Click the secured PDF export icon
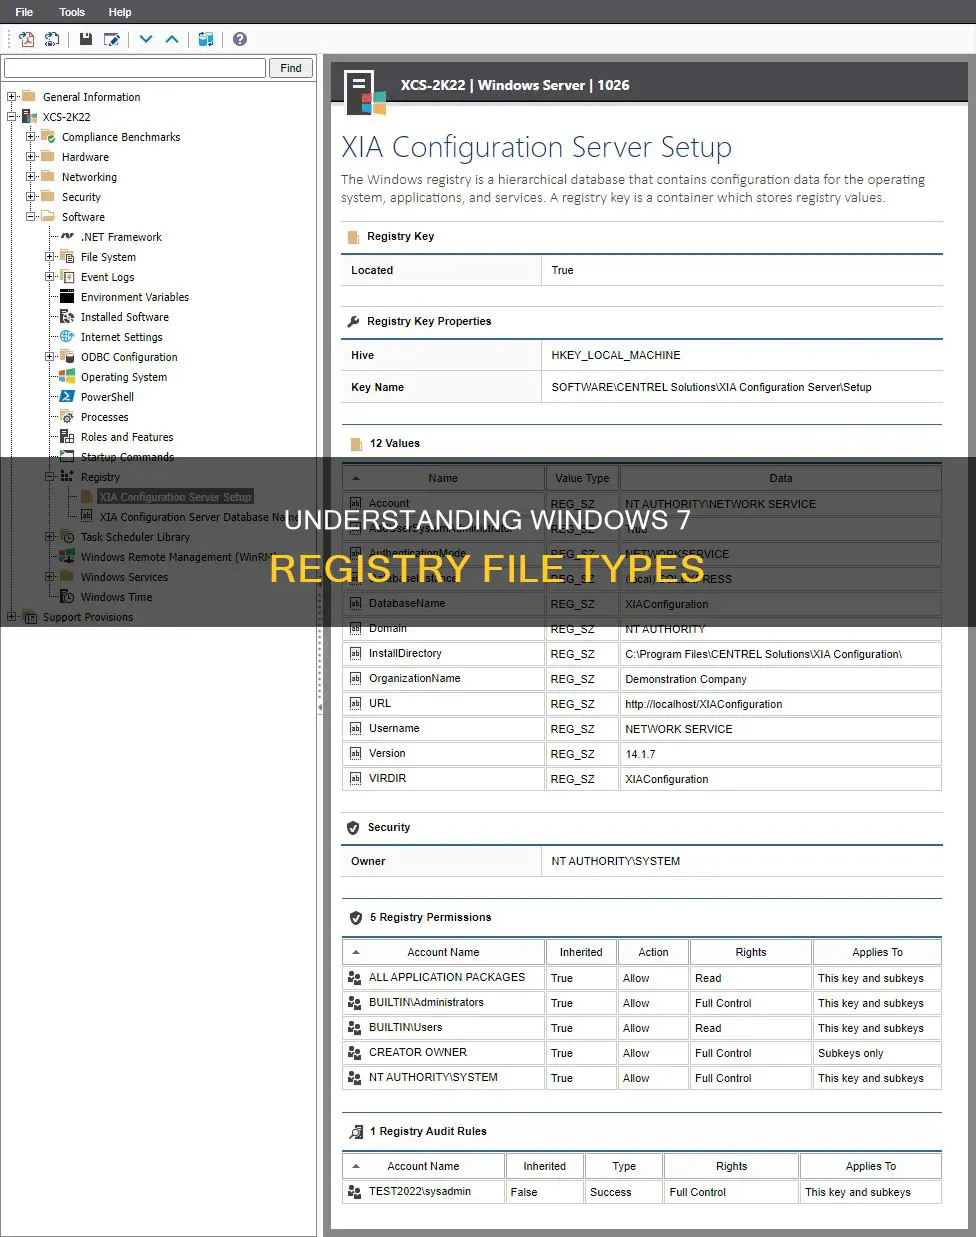Image resolution: width=976 pixels, height=1237 pixels. click(52, 39)
